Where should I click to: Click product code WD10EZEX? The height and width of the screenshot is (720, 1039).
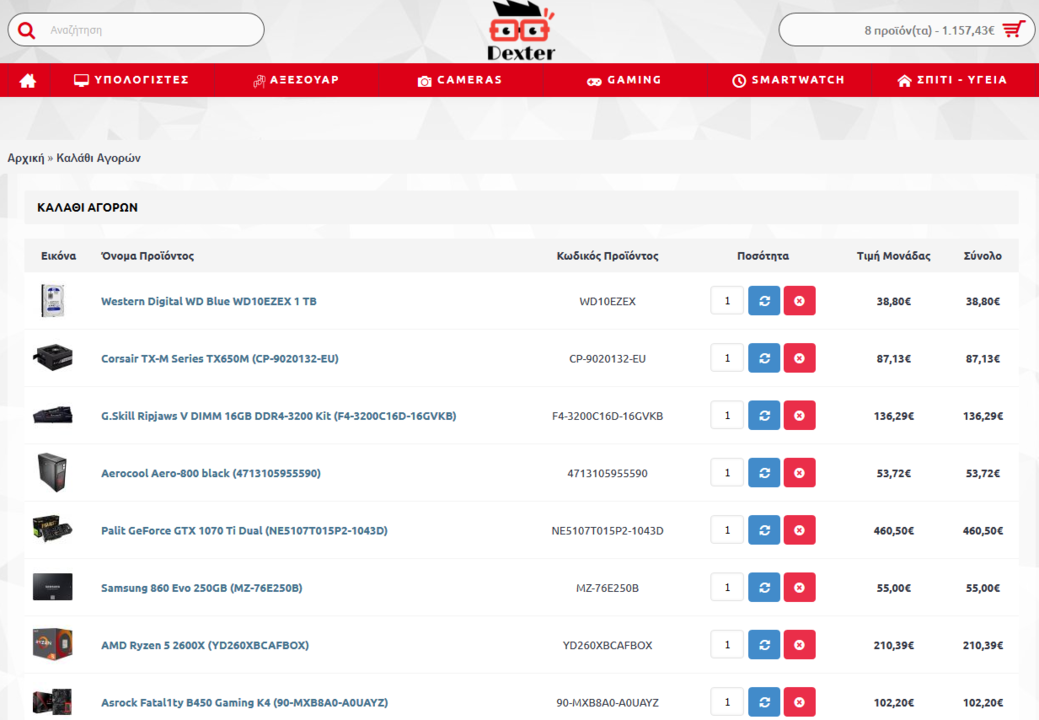click(607, 301)
